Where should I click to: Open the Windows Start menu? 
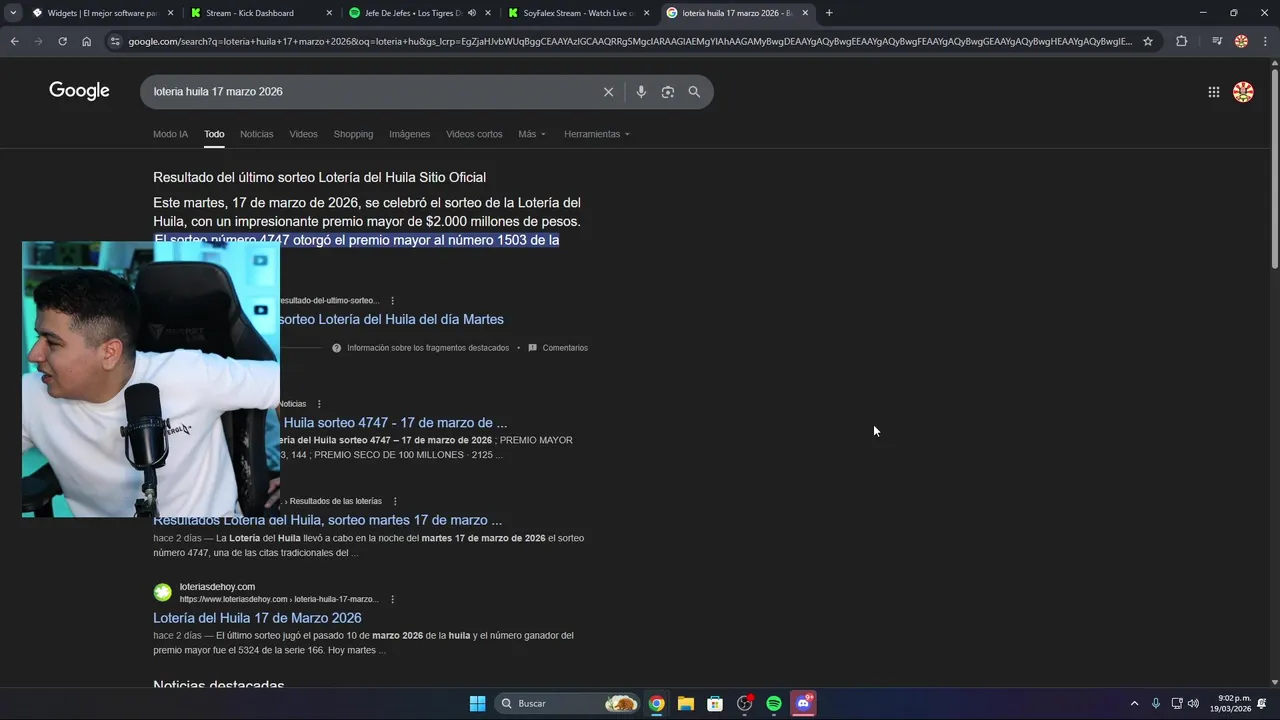[x=477, y=703]
